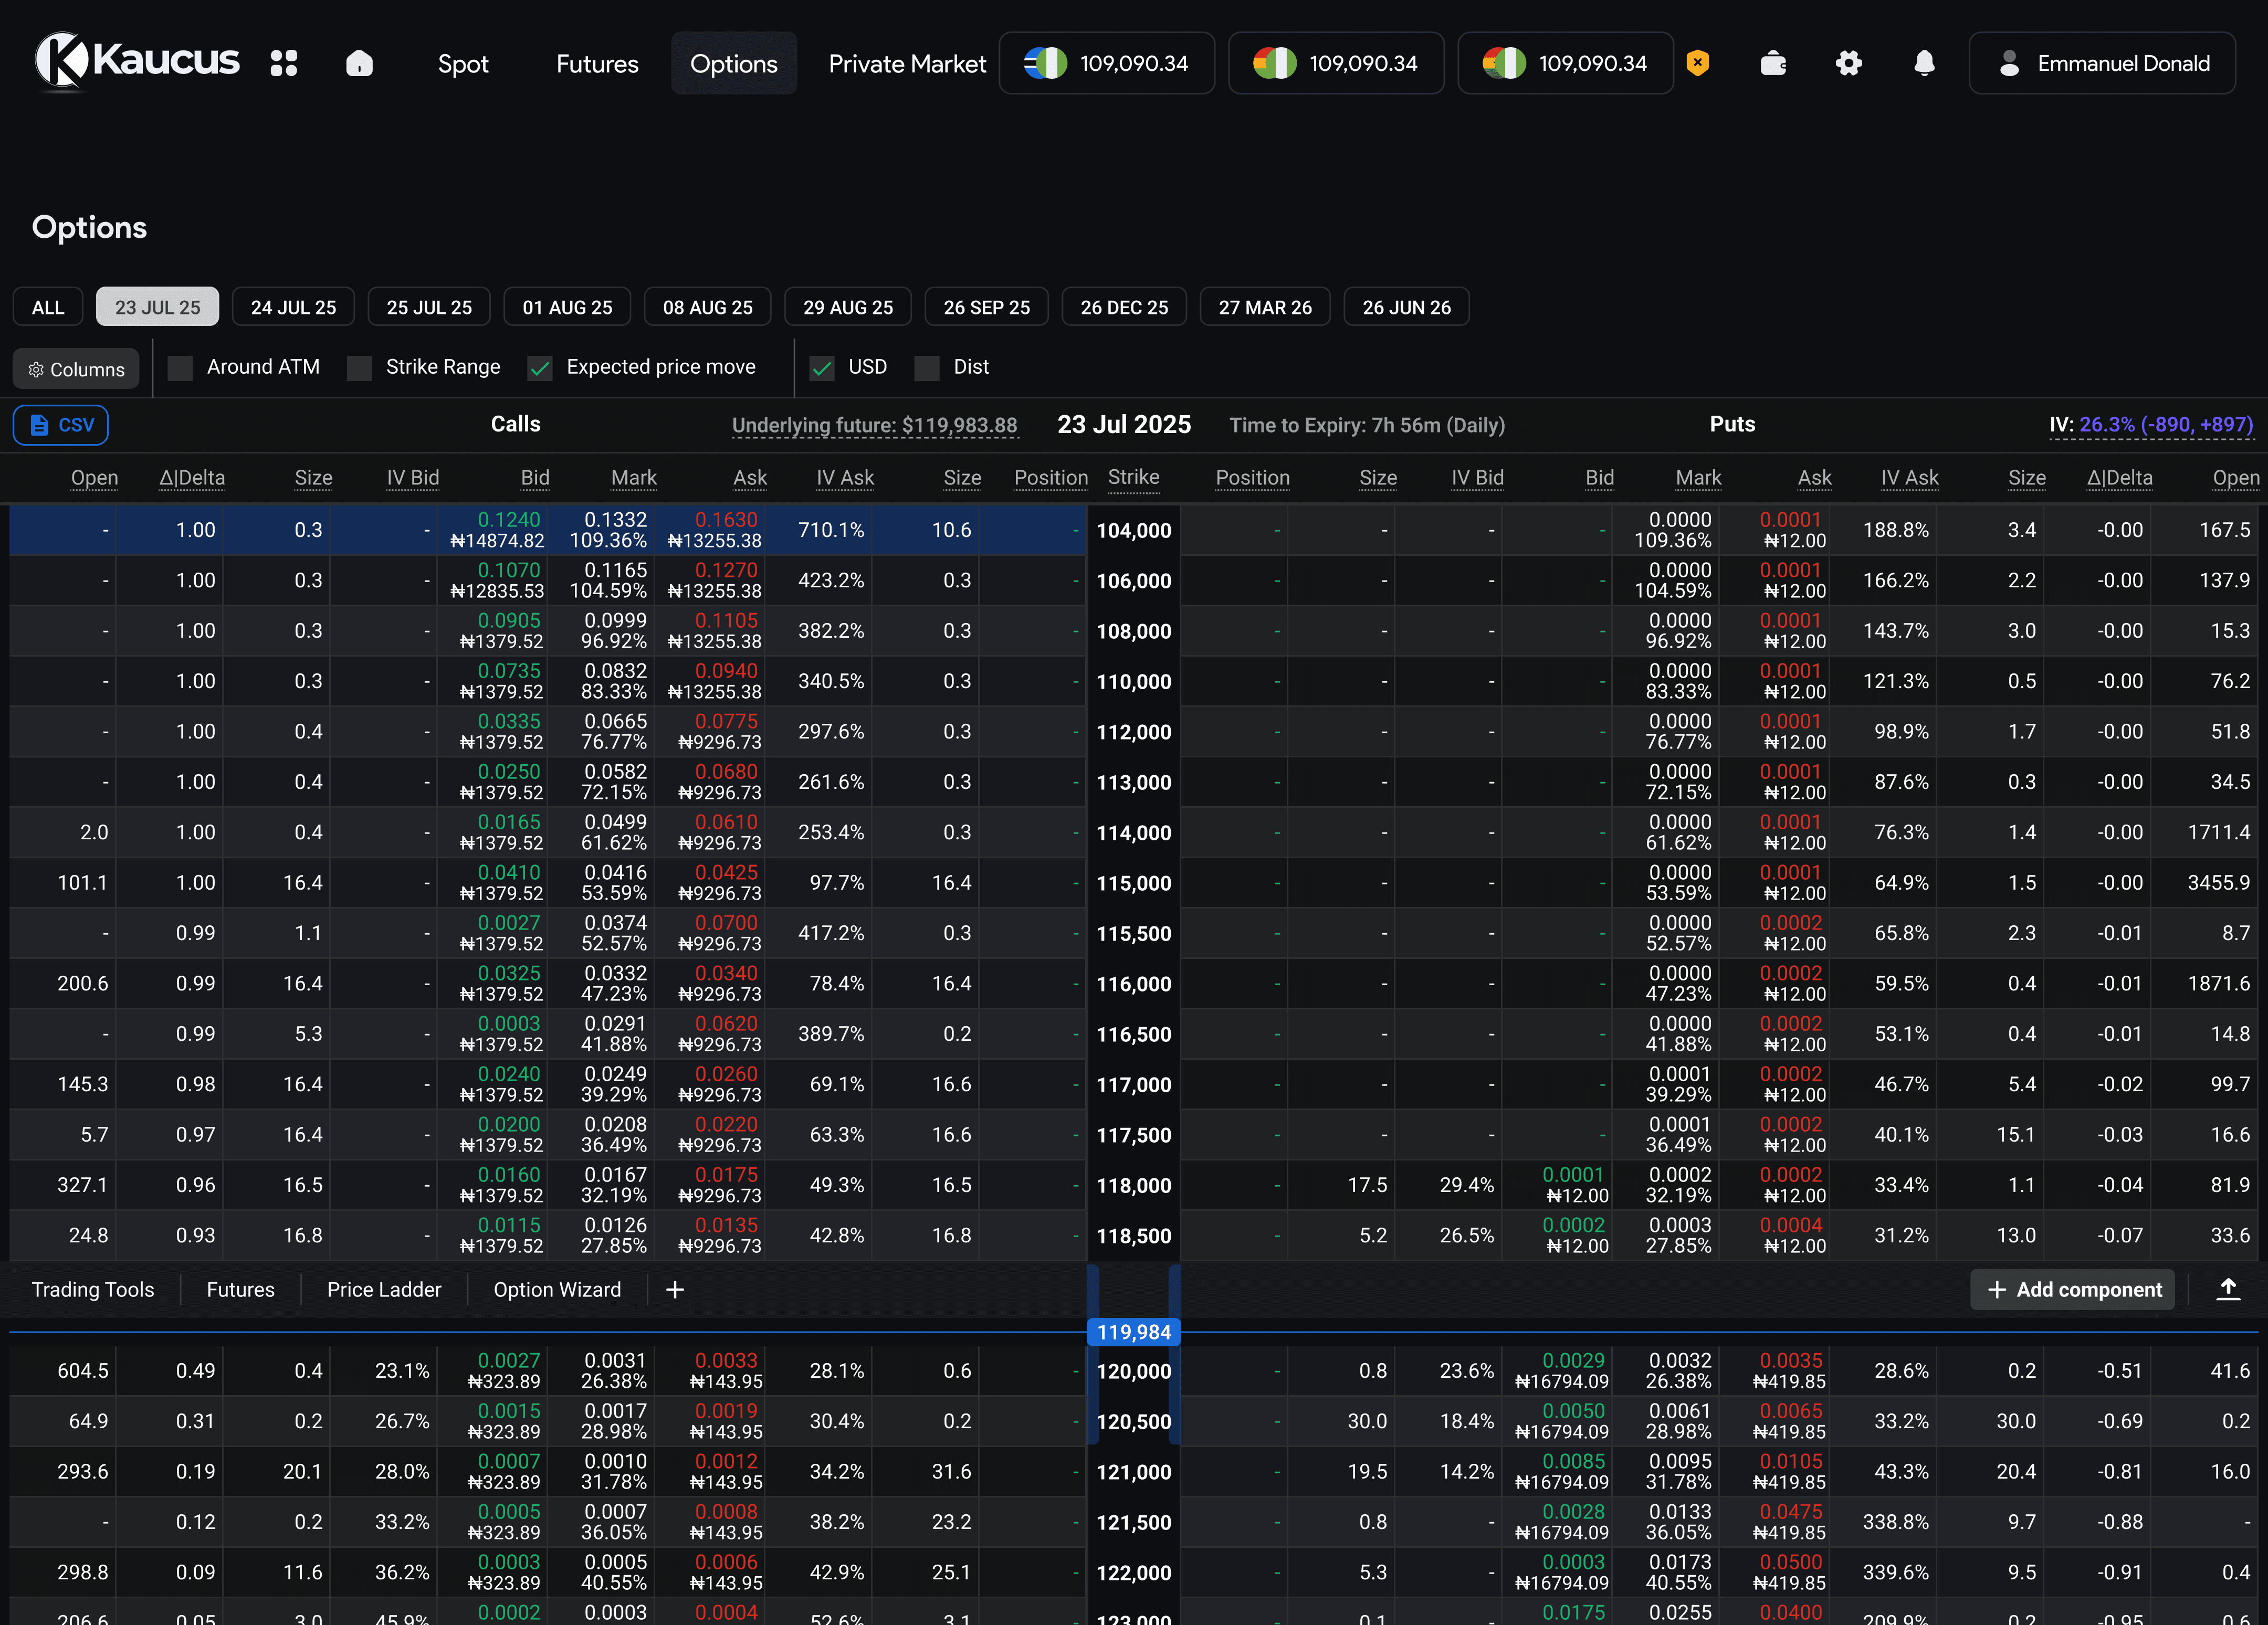Enable the Around ATM checkbox
This screenshot has height=1625, width=2268.
pyautogui.click(x=181, y=368)
